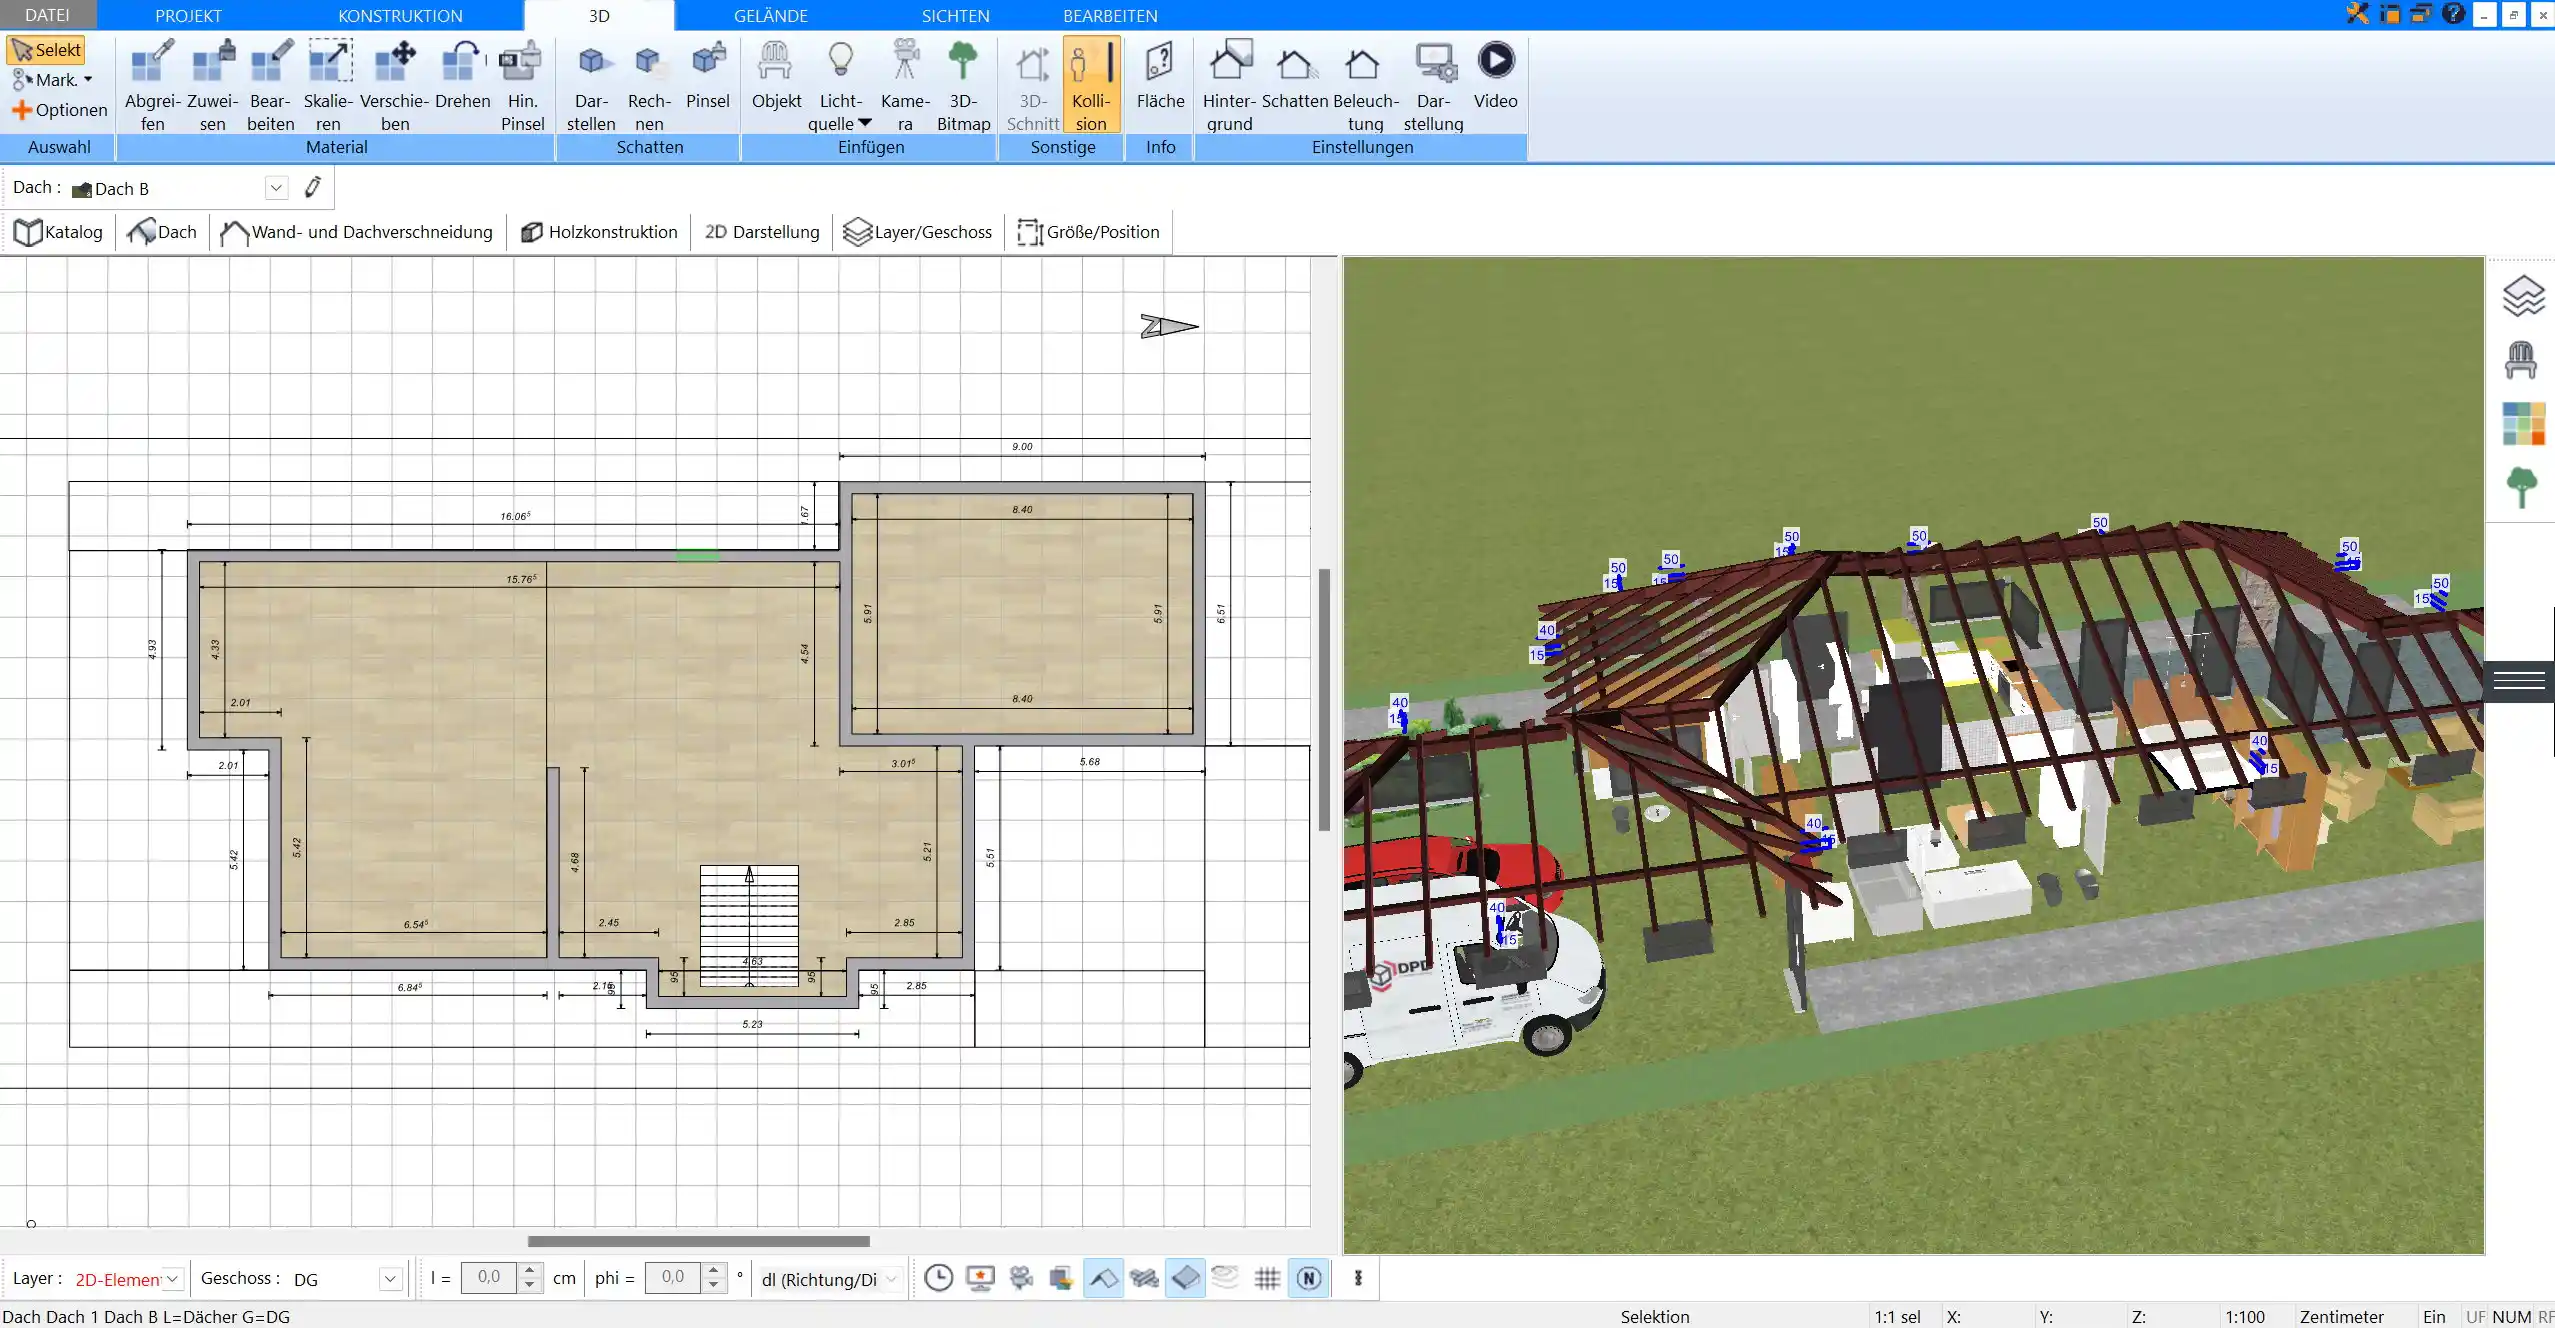The height and width of the screenshot is (1328, 2555).
Task: Click the Hin. Pinsel background brush tool
Action: pyautogui.click(x=522, y=85)
